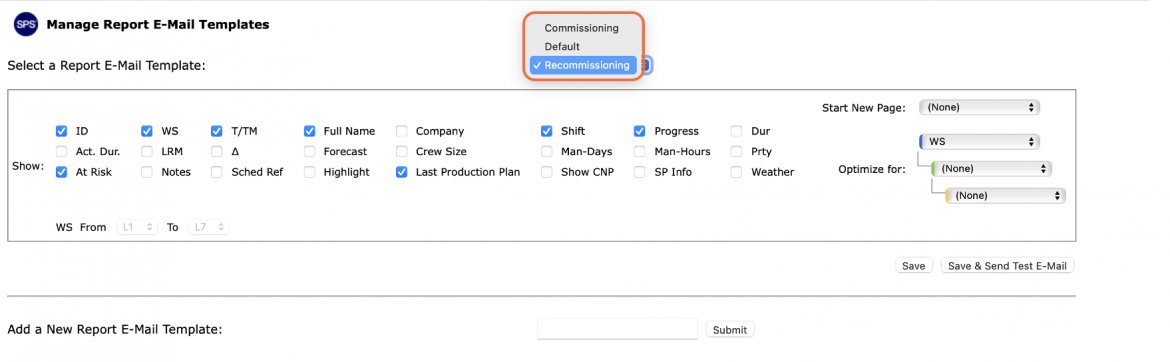
Task: Click the Submit button
Action: [730, 329]
